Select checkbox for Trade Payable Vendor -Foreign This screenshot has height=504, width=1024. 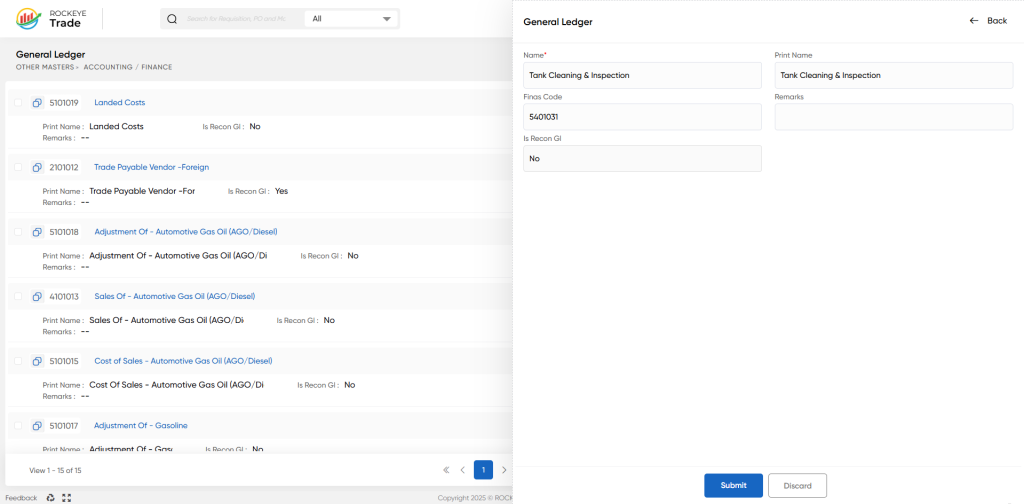[18, 167]
